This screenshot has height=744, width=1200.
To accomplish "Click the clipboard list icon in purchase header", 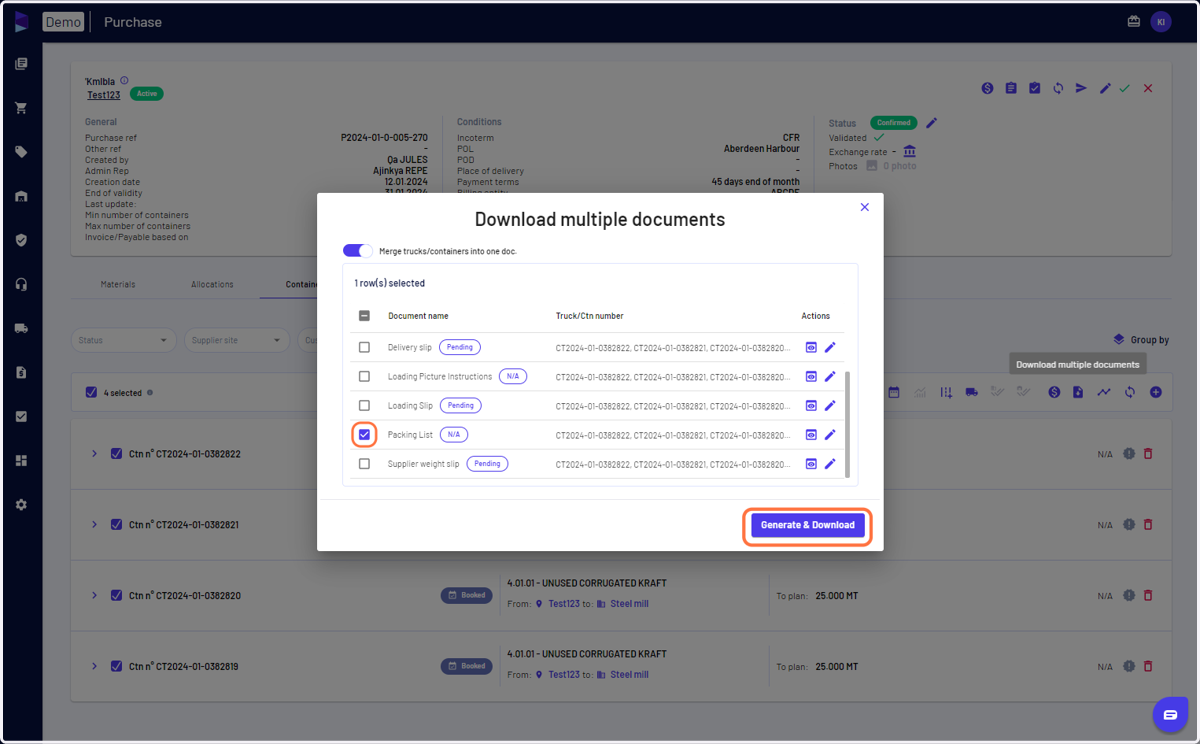I will 1011,88.
